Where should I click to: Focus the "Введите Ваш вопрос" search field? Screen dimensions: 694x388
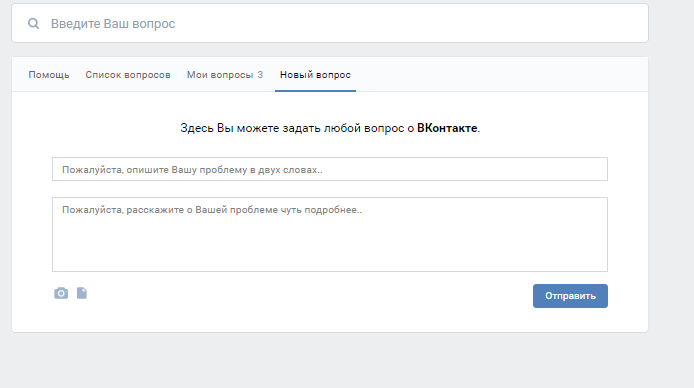point(330,23)
